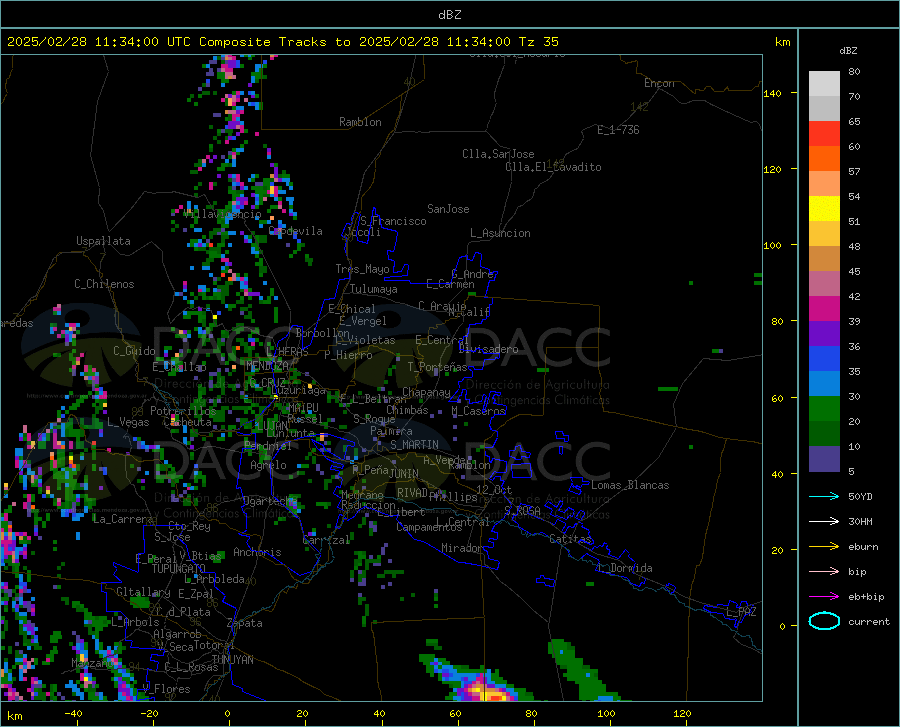Screen dimensions: 900x727
Task: Click the cyan 50YD arrow legend icon
Action: pos(824,496)
